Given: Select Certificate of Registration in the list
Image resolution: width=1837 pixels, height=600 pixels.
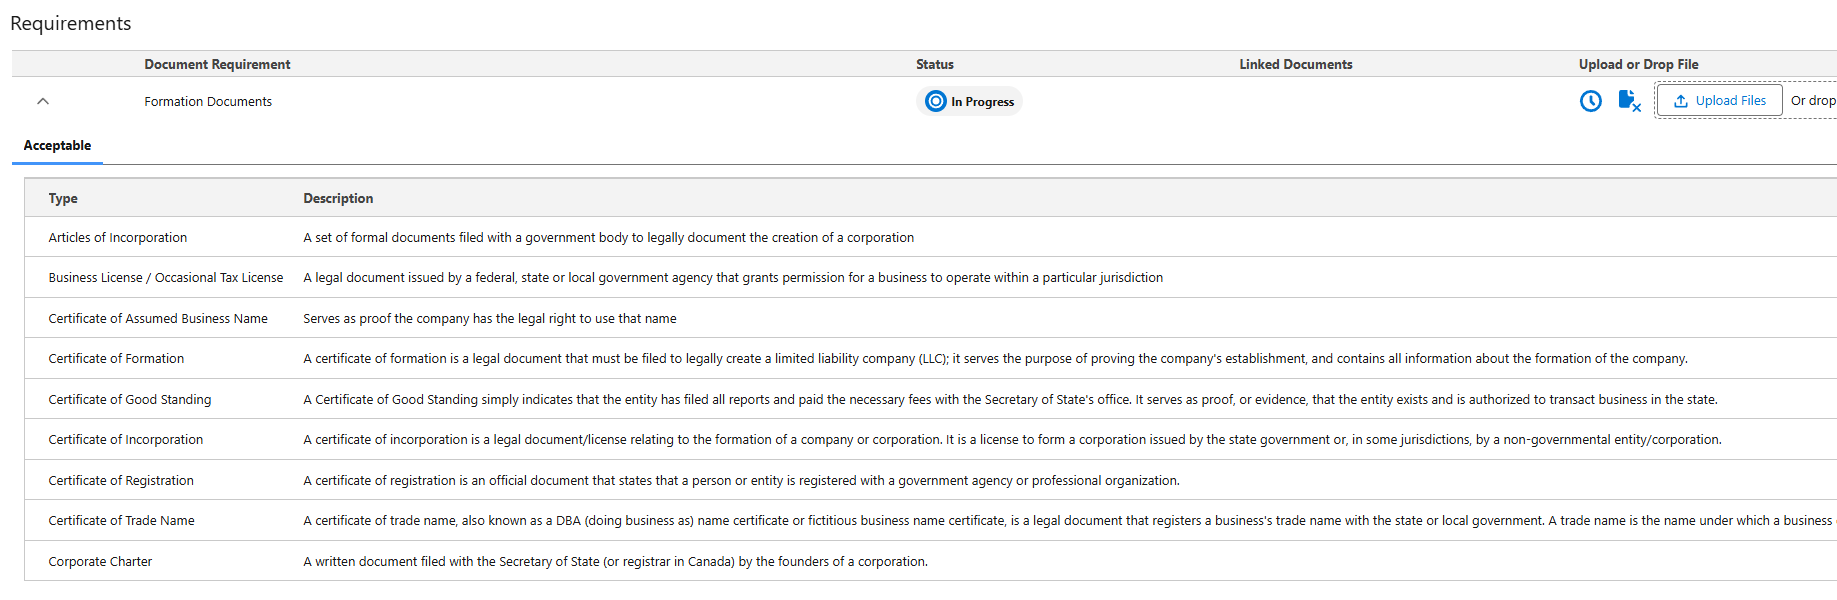Looking at the screenshot, I should click(x=121, y=481).
